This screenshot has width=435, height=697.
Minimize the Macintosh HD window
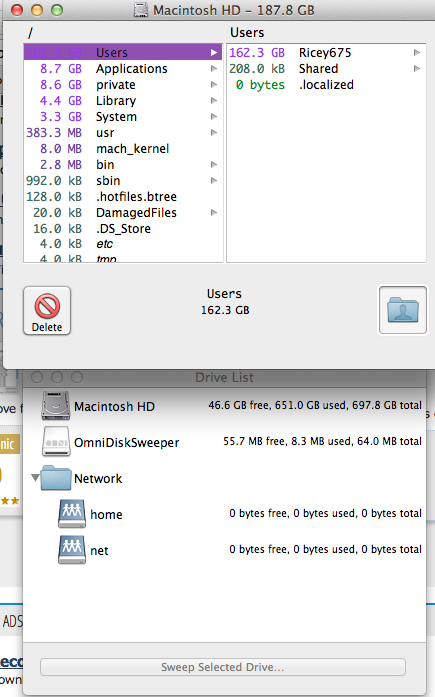click(37, 10)
